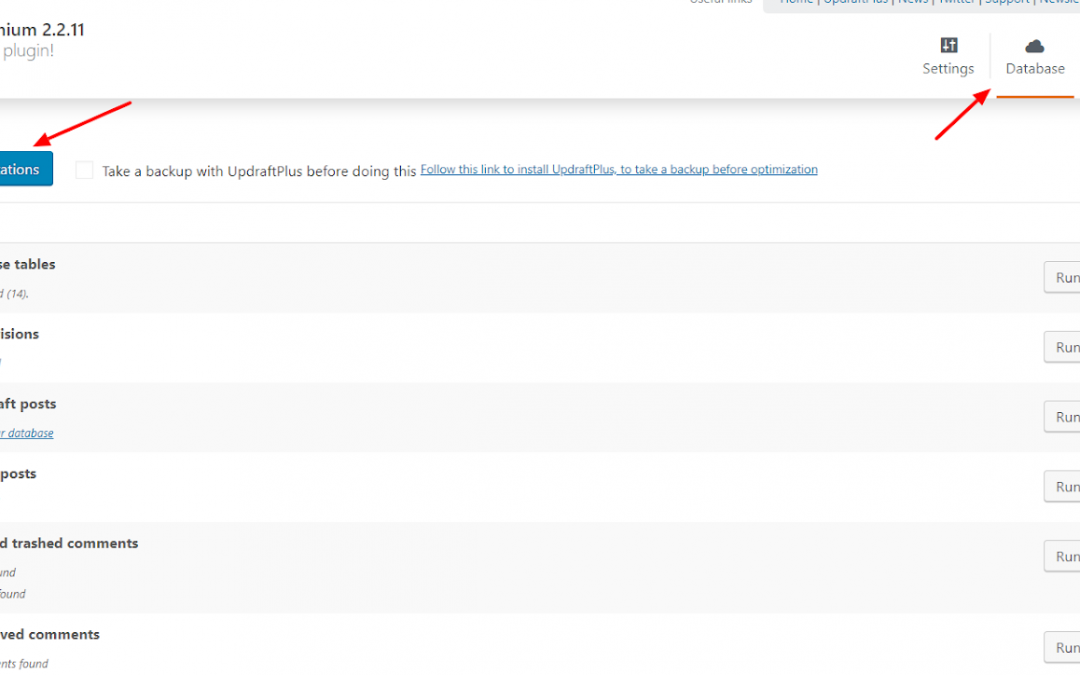The height and width of the screenshot is (675, 1080).
Task: Run the cleanup in the 'isions' row
Action: [x=1062, y=347]
